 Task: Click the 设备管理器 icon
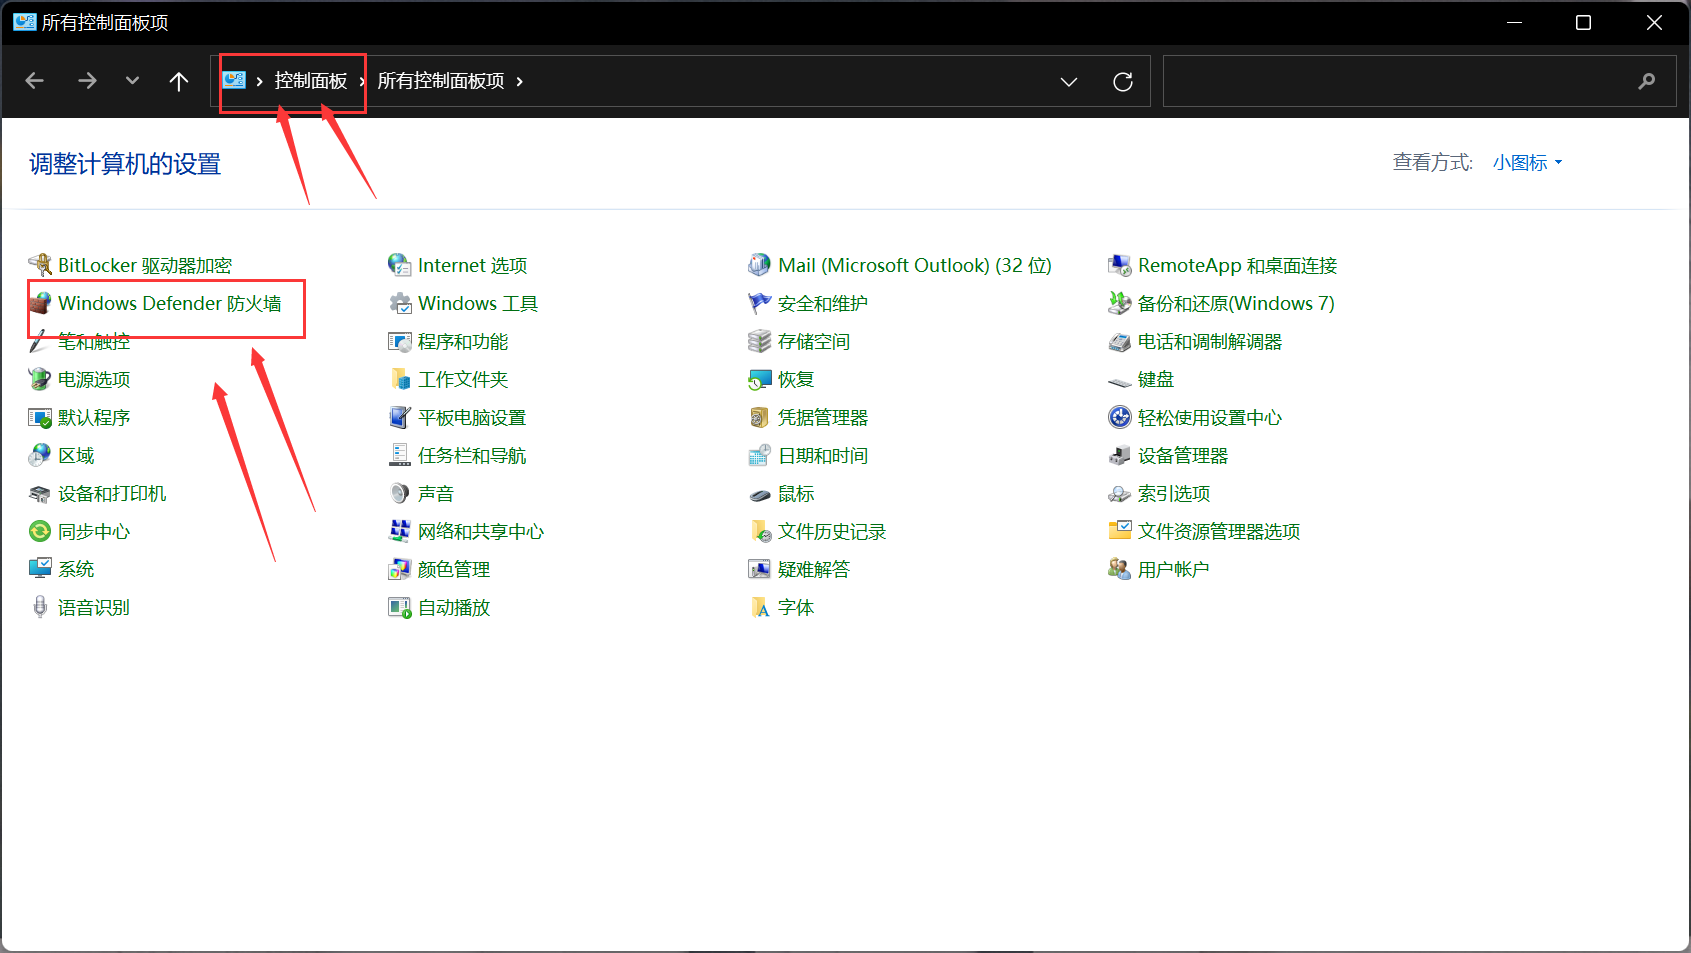(1119, 456)
